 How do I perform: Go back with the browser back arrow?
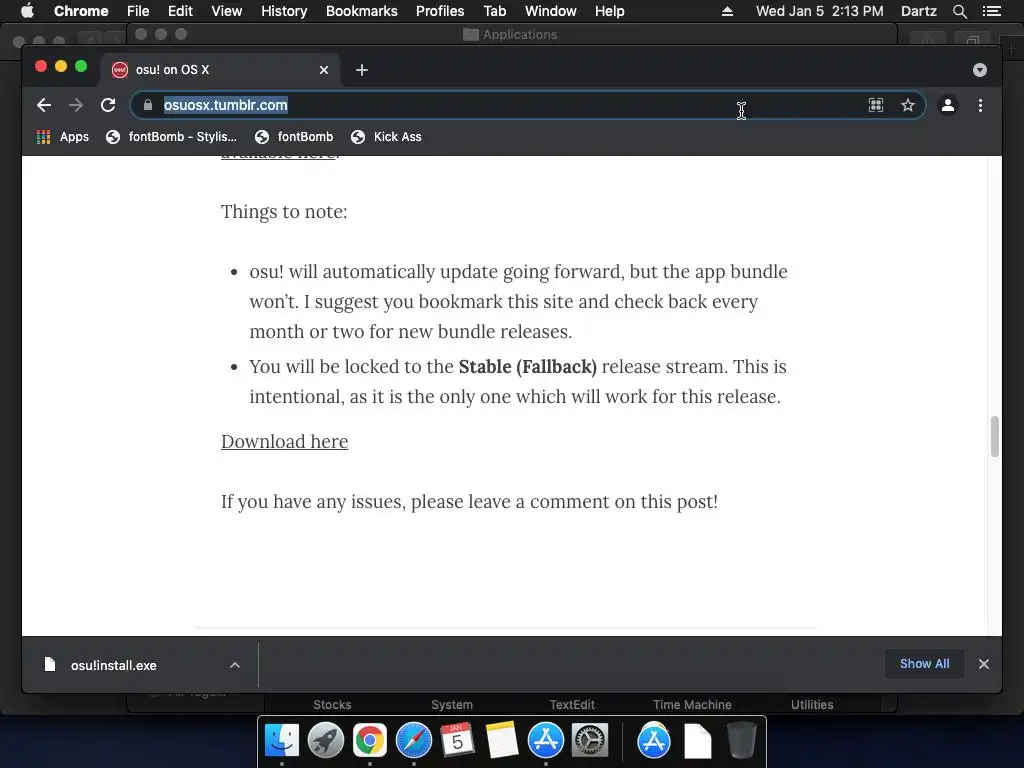click(44, 105)
